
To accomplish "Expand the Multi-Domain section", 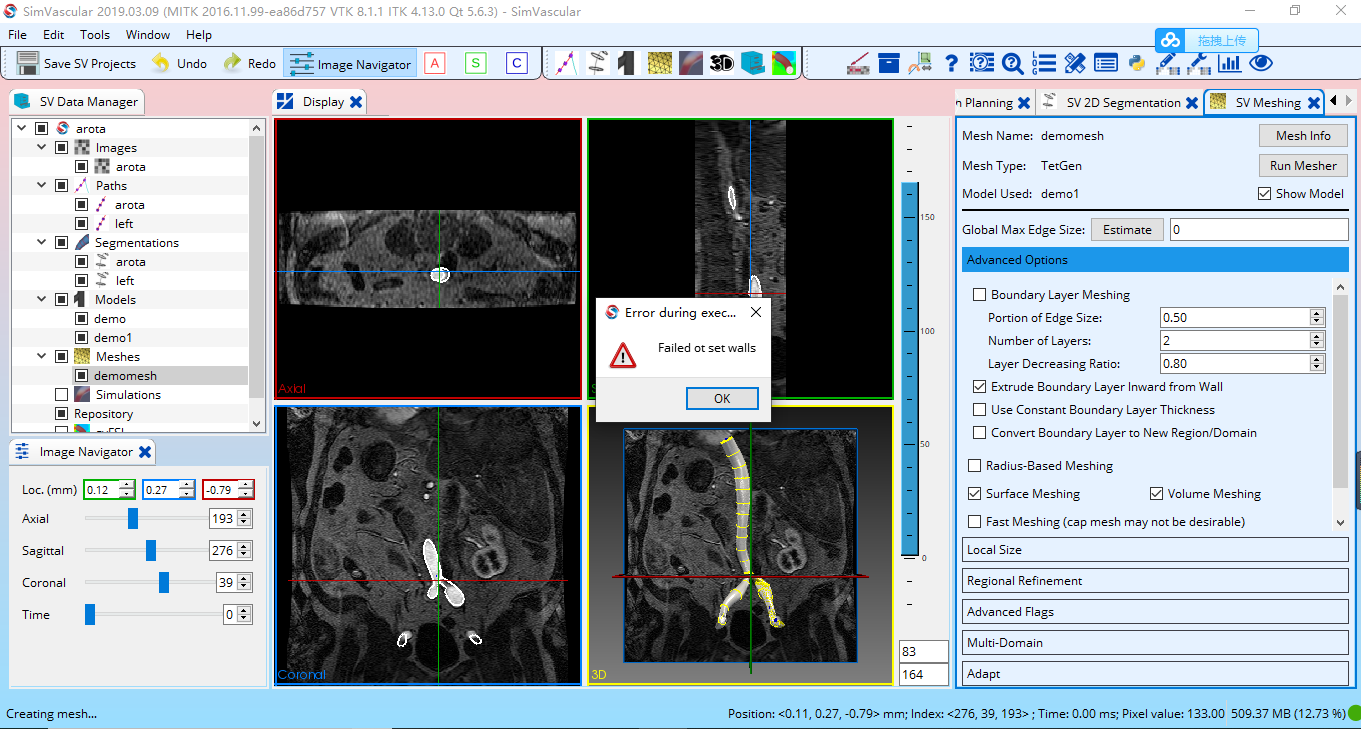I will click(x=1155, y=643).
